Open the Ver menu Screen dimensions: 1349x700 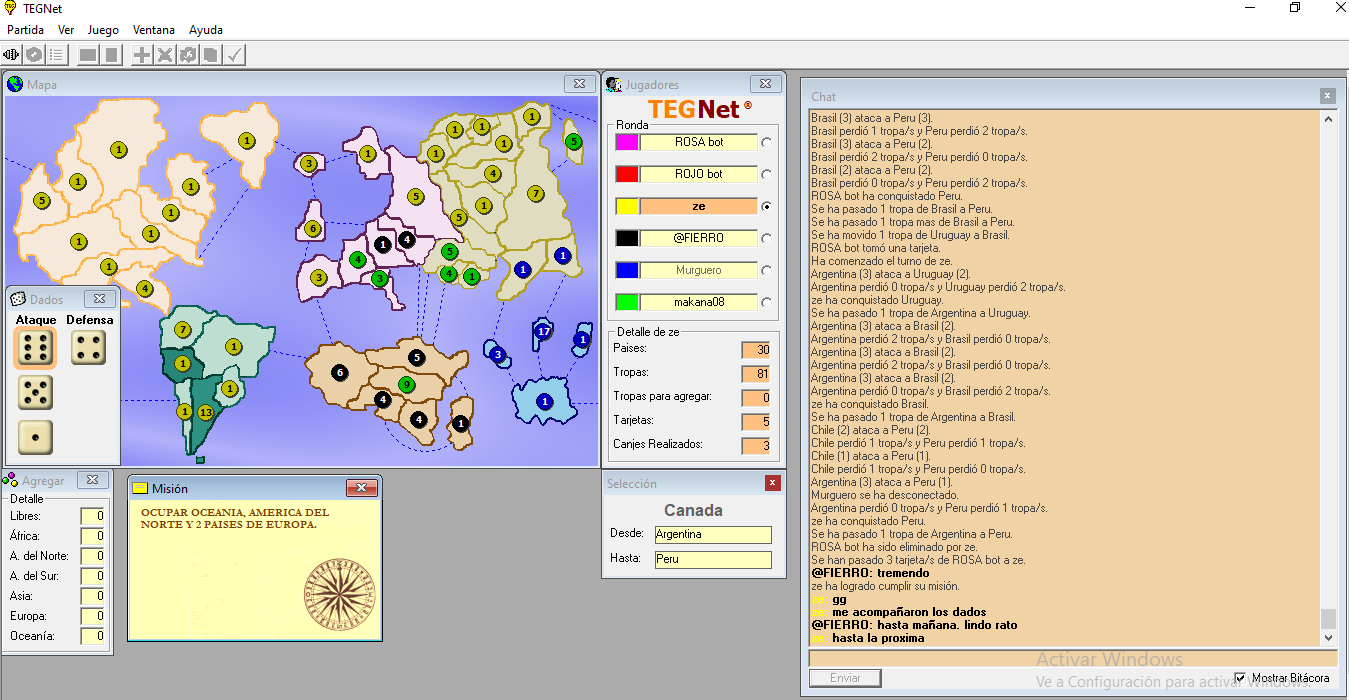tap(66, 30)
